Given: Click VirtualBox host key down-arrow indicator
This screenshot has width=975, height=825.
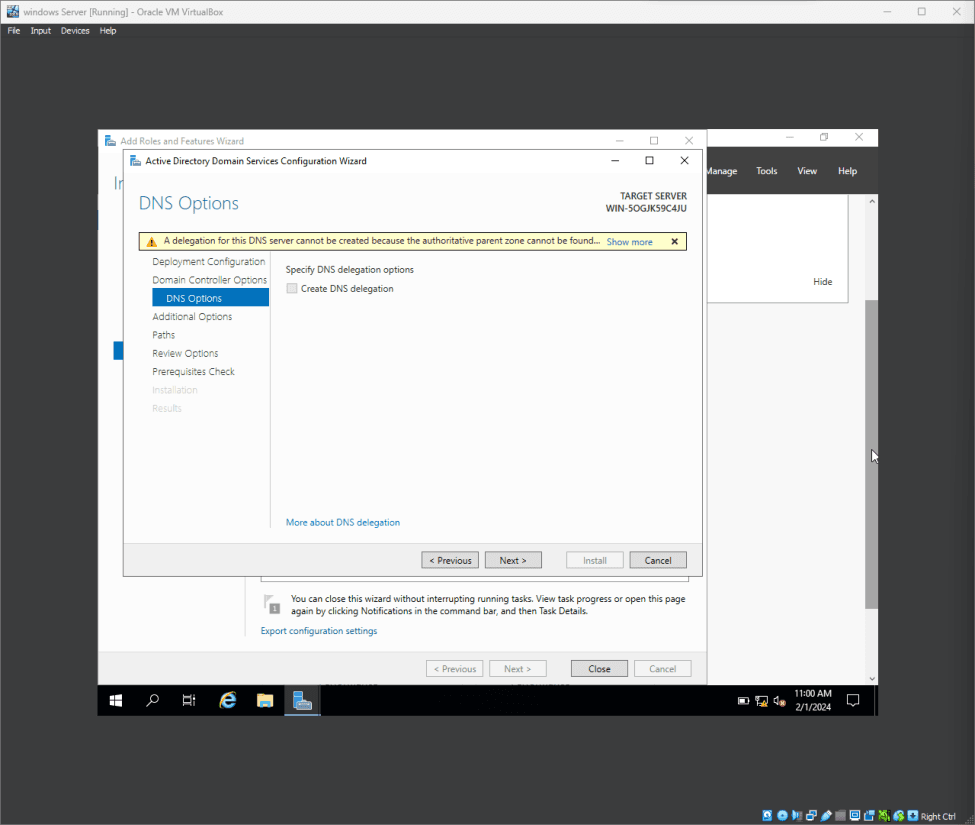Looking at the screenshot, I should tap(912, 816).
